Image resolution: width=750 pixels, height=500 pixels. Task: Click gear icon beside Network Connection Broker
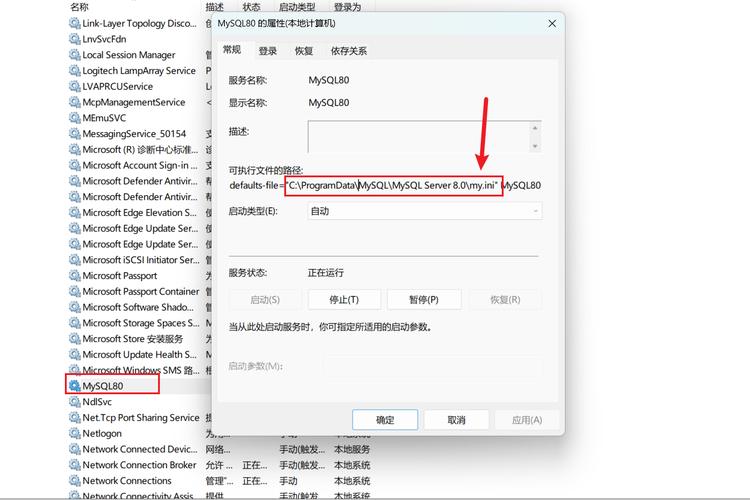pos(75,465)
